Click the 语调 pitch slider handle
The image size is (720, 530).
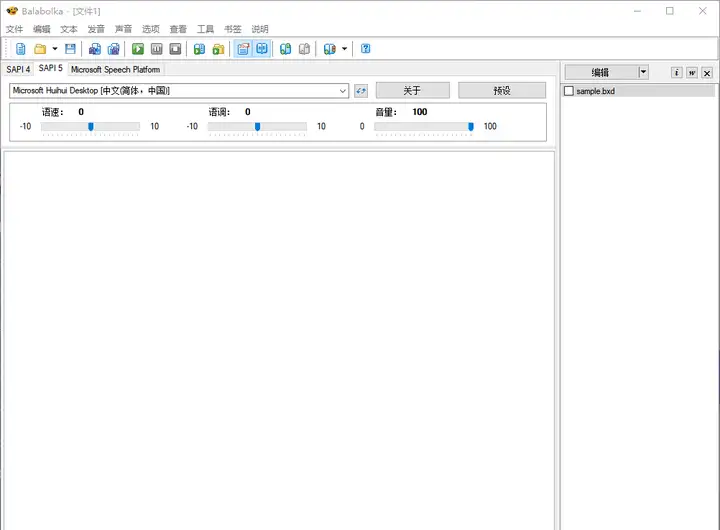coord(258,127)
